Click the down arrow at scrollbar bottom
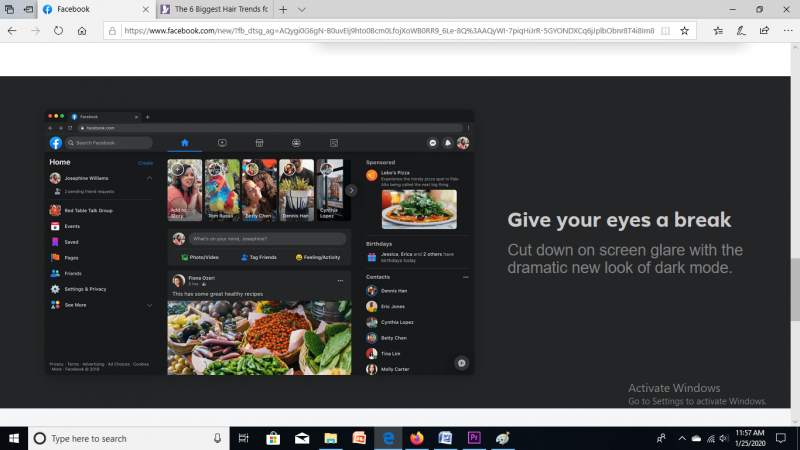The width and height of the screenshot is (800, 450). (795, 422)
